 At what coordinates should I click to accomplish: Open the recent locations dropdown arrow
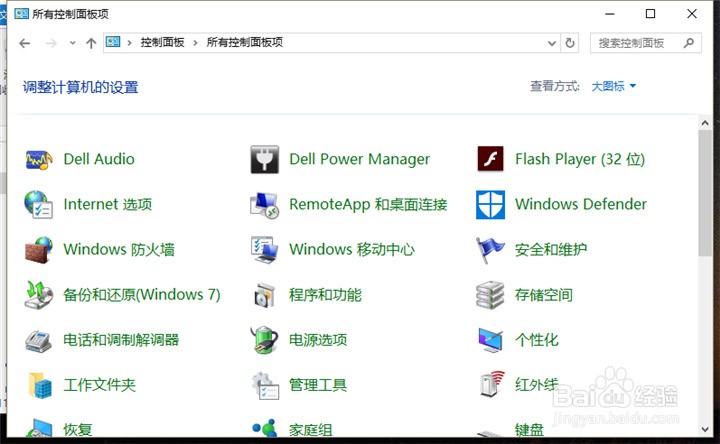click(72, 43)
